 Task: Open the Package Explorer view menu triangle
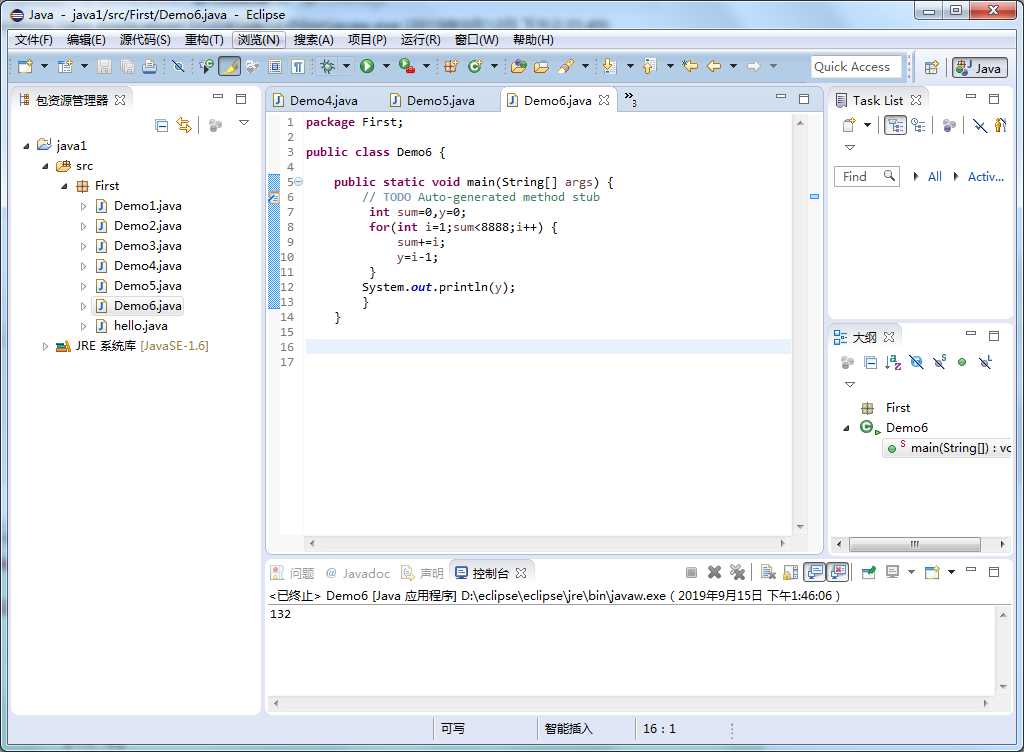(x=244, y=123)
